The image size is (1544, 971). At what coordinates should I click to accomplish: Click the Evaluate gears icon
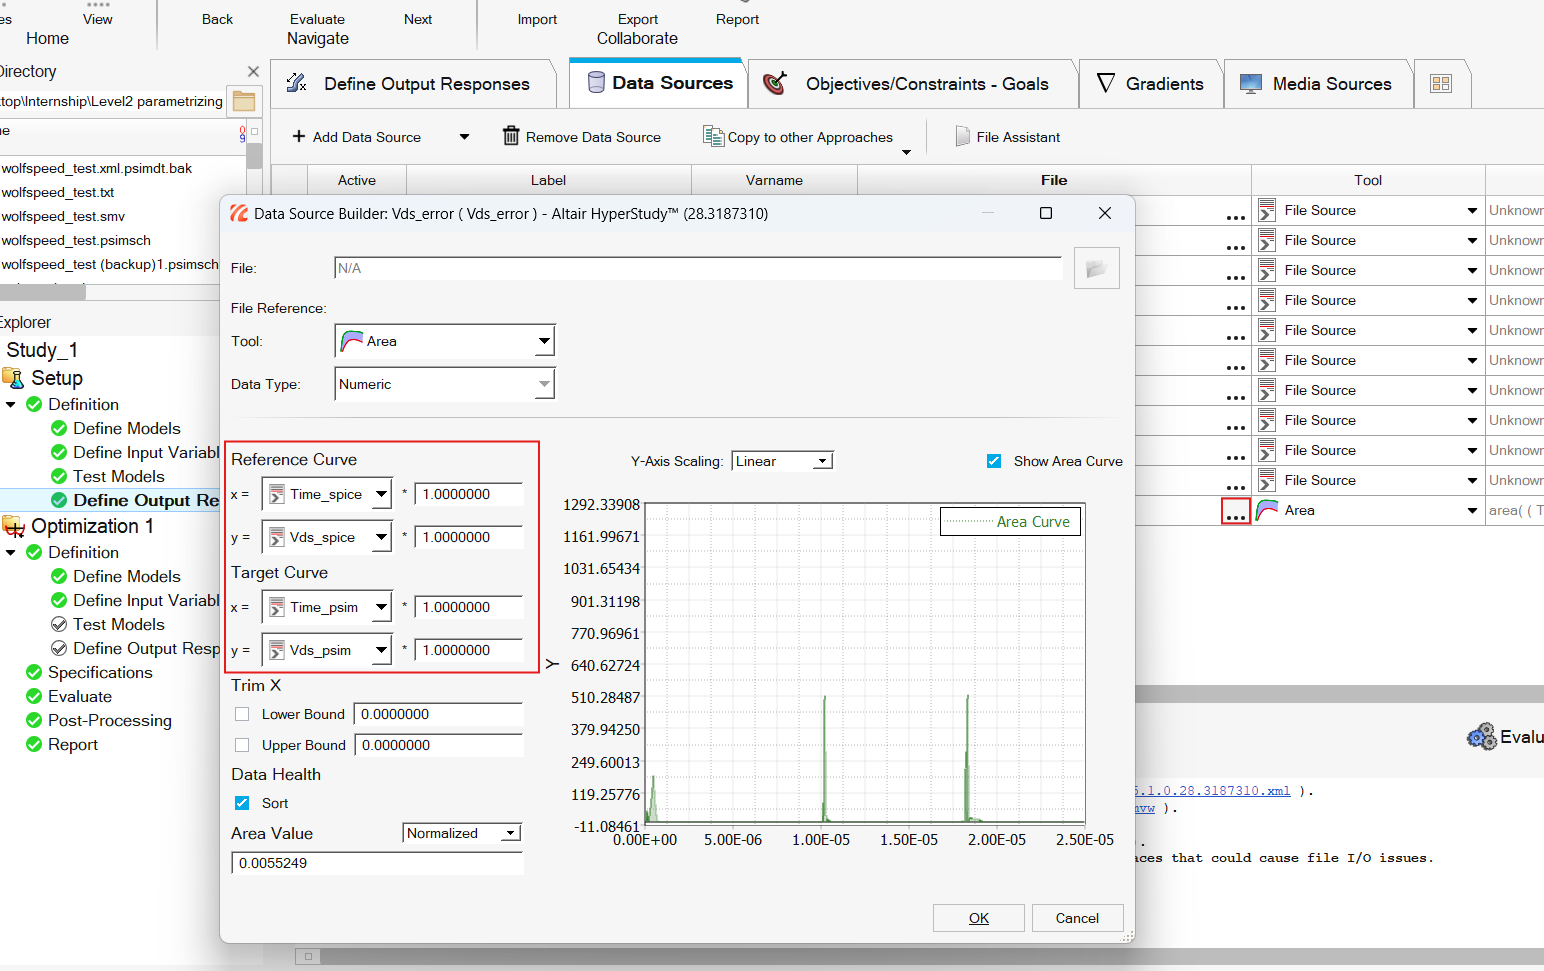pyautogui.click(x=1481, y=737)
